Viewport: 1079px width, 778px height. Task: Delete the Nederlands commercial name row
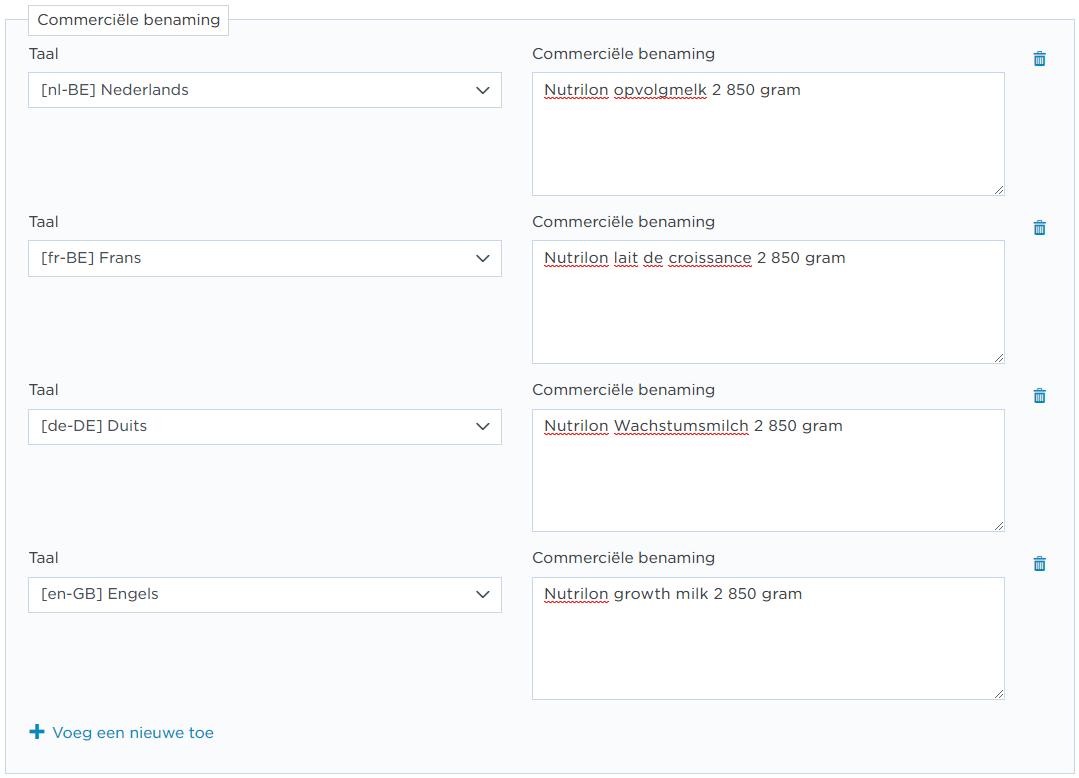1039,58
